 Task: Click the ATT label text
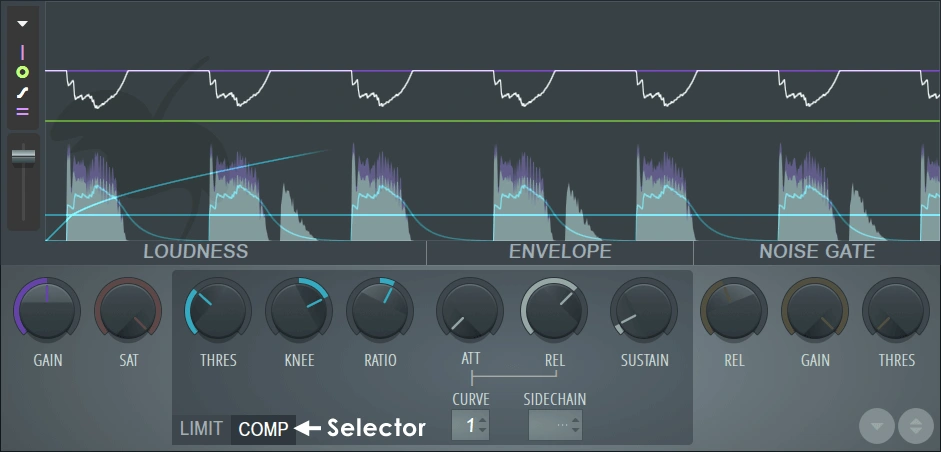470,358
